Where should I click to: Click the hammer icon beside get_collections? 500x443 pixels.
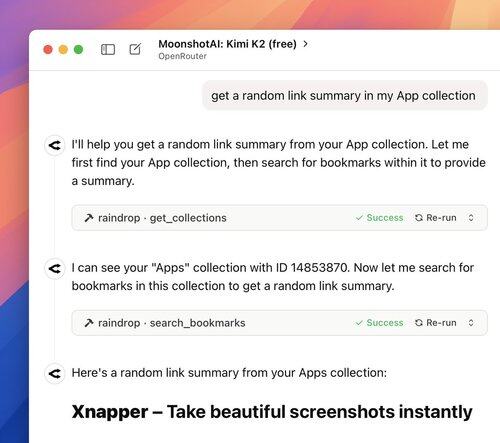tap(89, 218)
